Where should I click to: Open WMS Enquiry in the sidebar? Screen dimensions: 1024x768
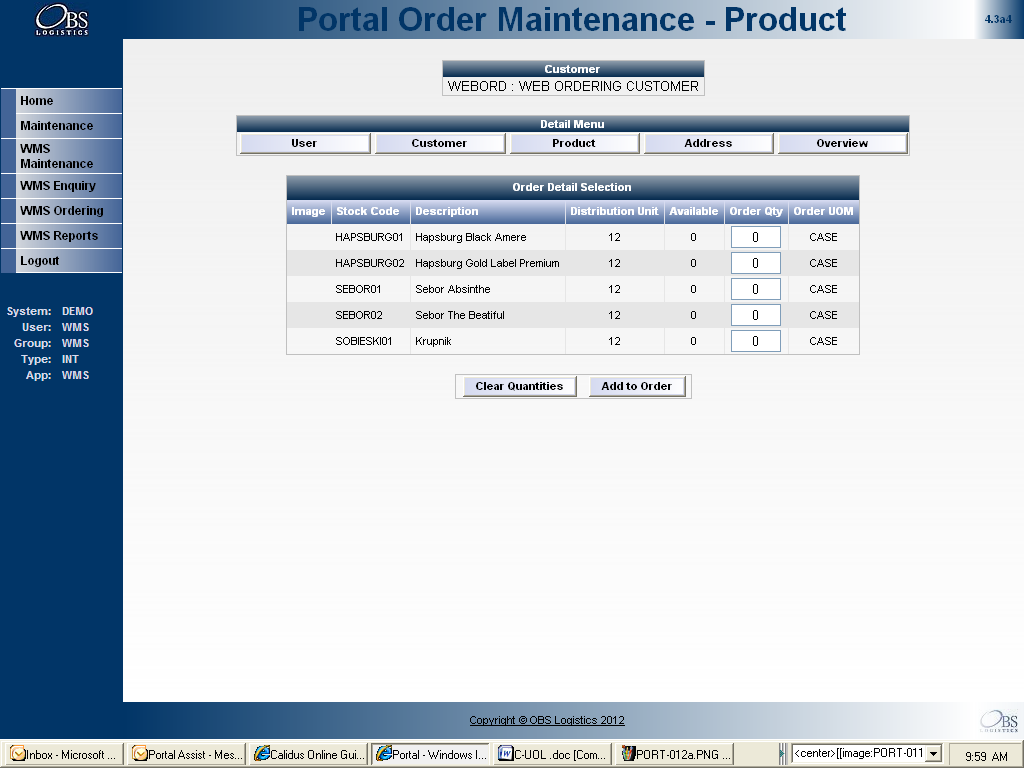(x=61, y=186)
